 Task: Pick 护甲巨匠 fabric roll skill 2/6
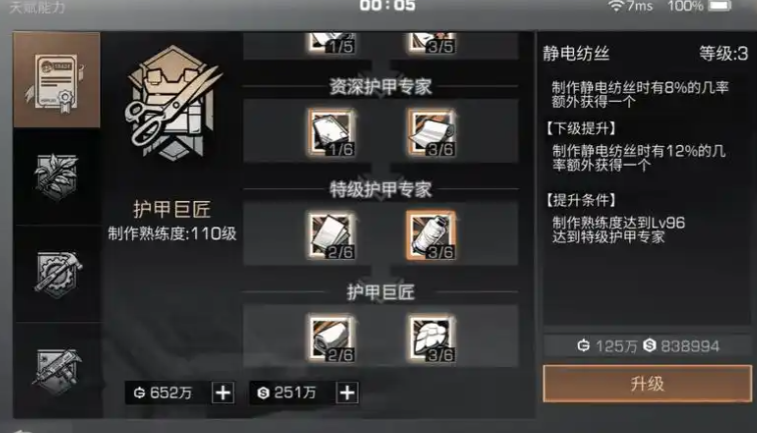[x=331, y=338]
